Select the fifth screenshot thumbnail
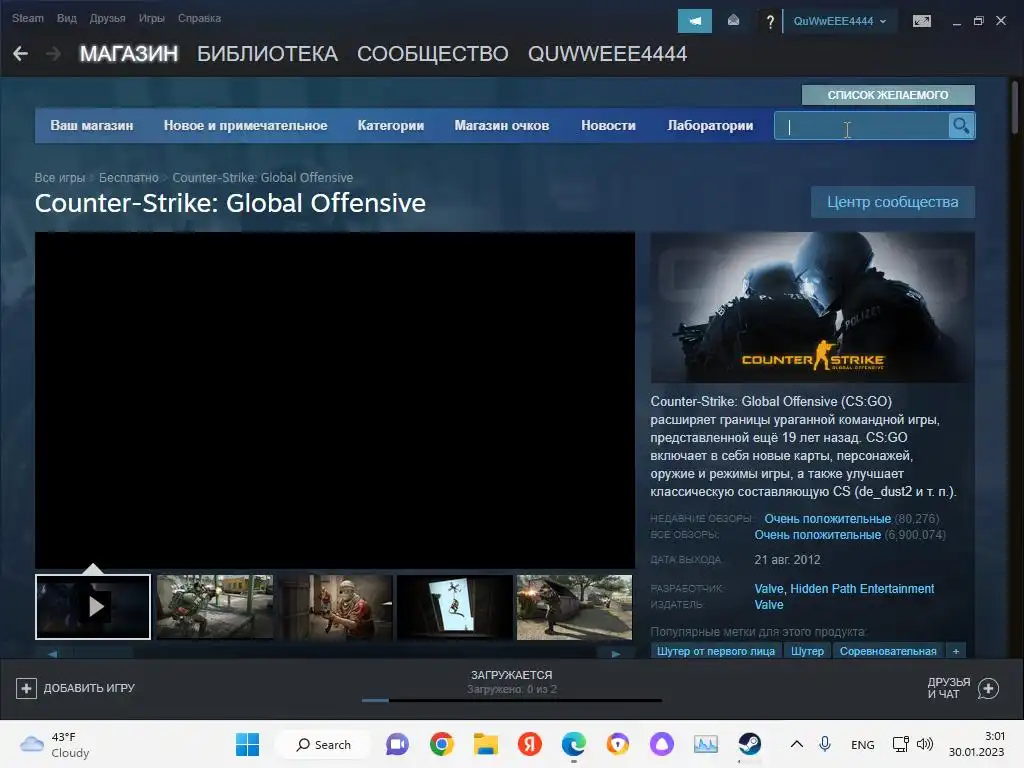The height and width of the screenshot is (768, 1024). (x=574, y=607)
